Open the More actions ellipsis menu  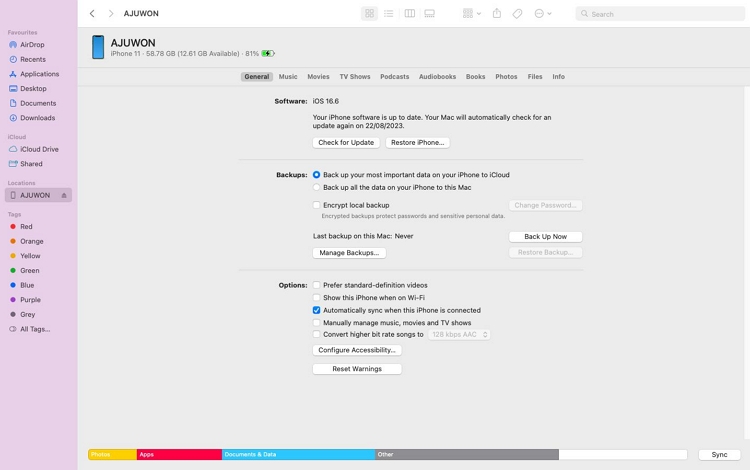pyautogui.click(x=543, y=13)
